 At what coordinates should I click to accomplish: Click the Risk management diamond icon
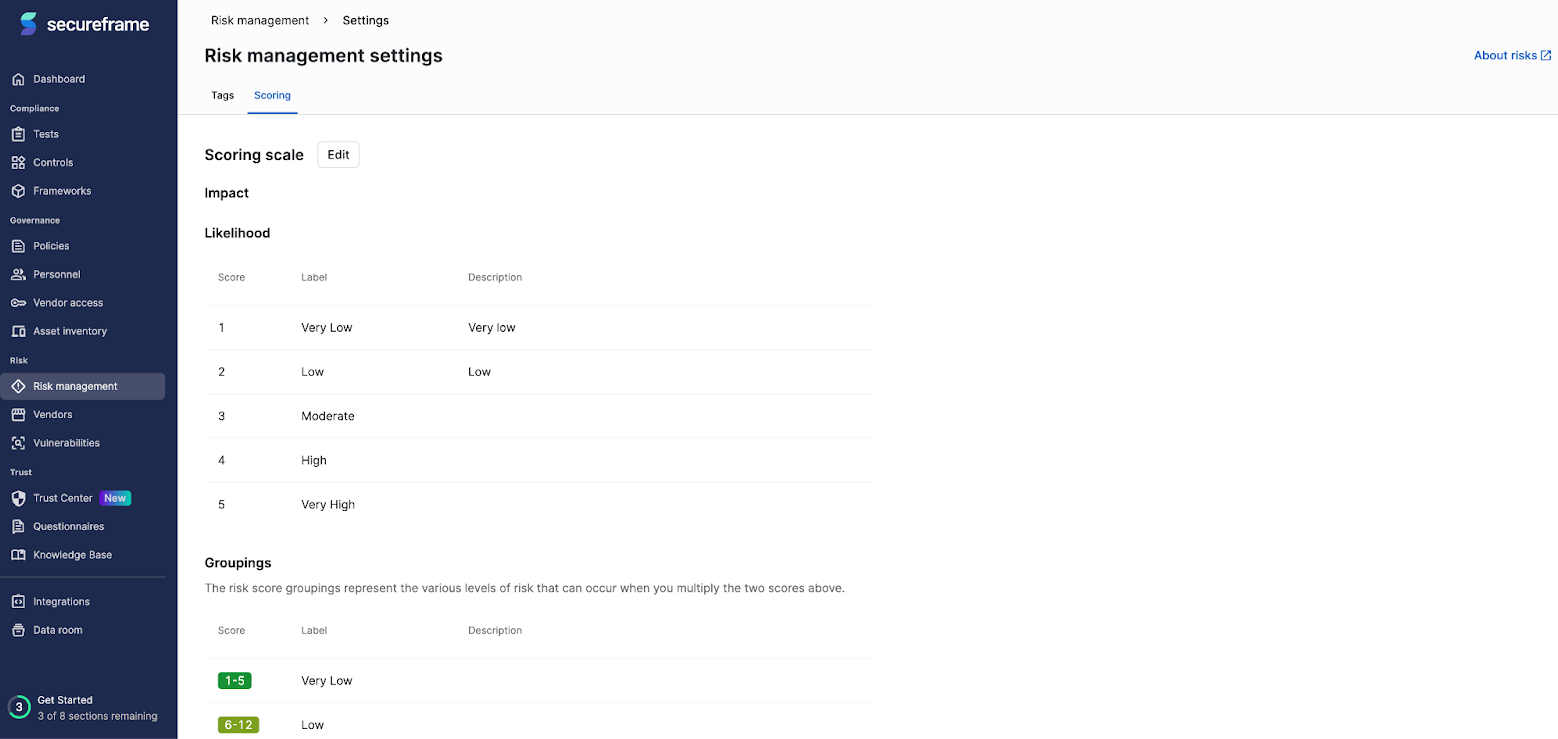pos(18,386)
